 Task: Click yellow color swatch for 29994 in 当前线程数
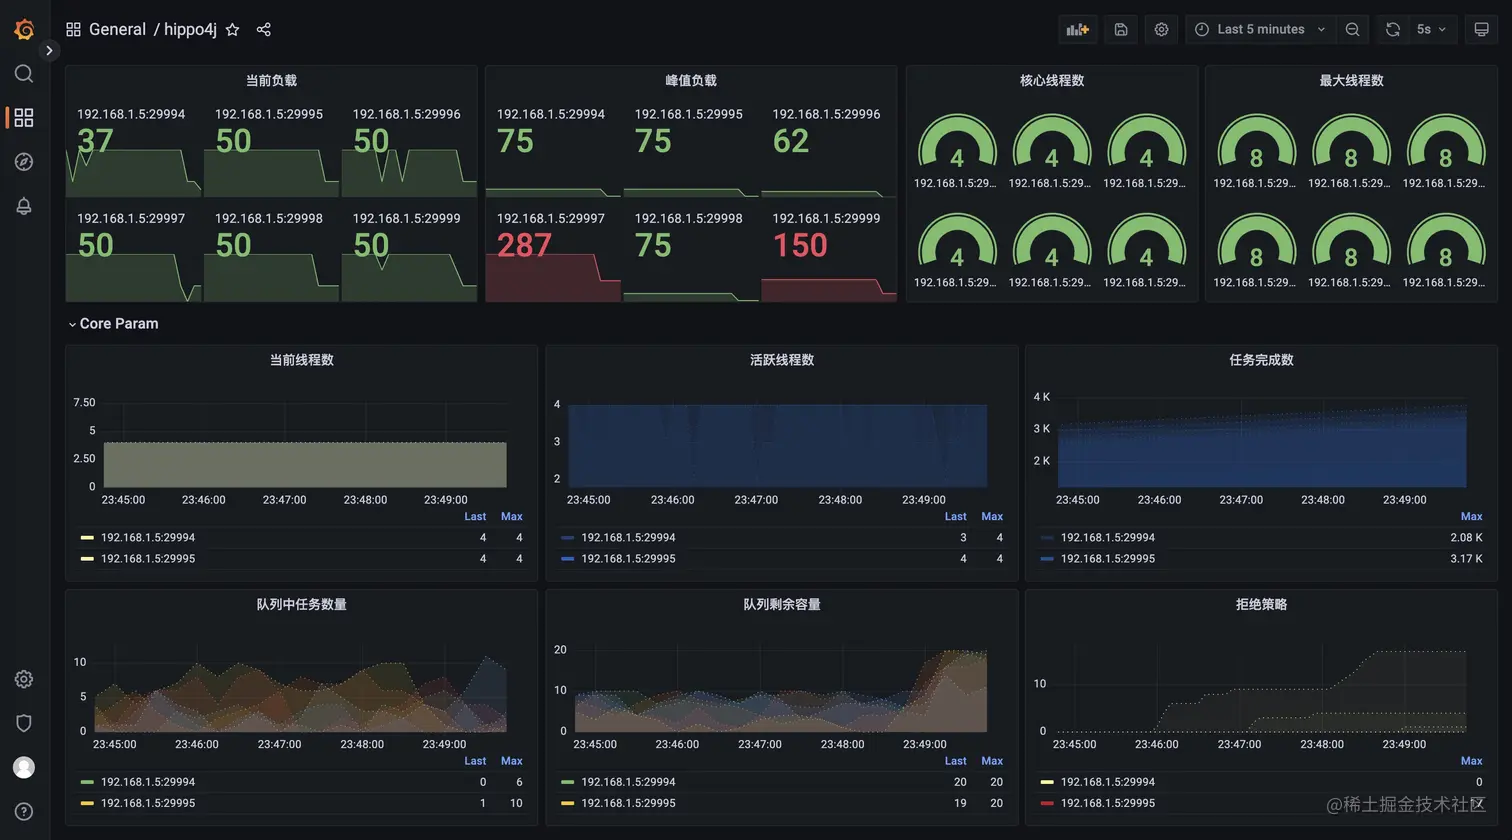point(87,538)
